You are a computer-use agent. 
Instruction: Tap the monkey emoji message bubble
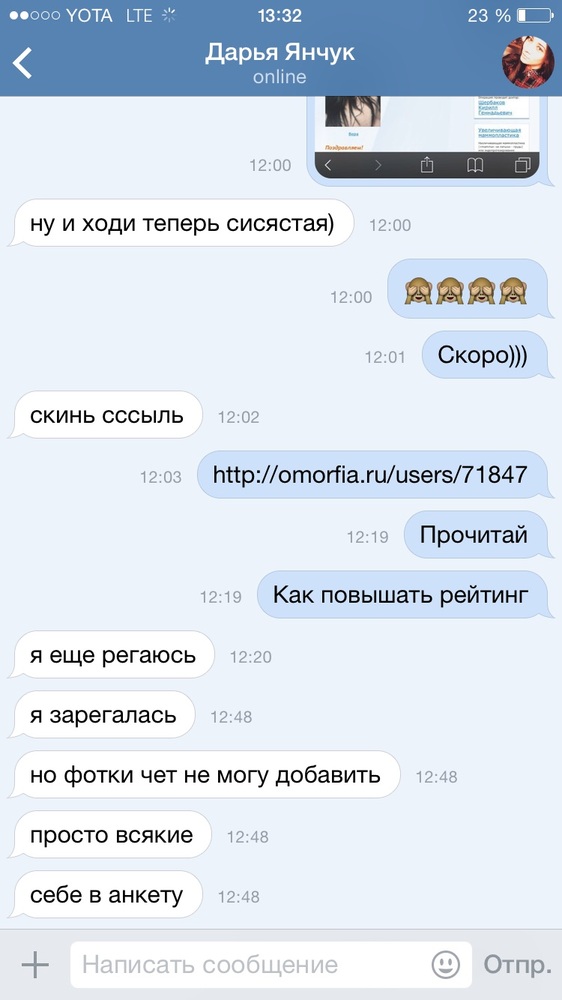(x=467, y=290)
